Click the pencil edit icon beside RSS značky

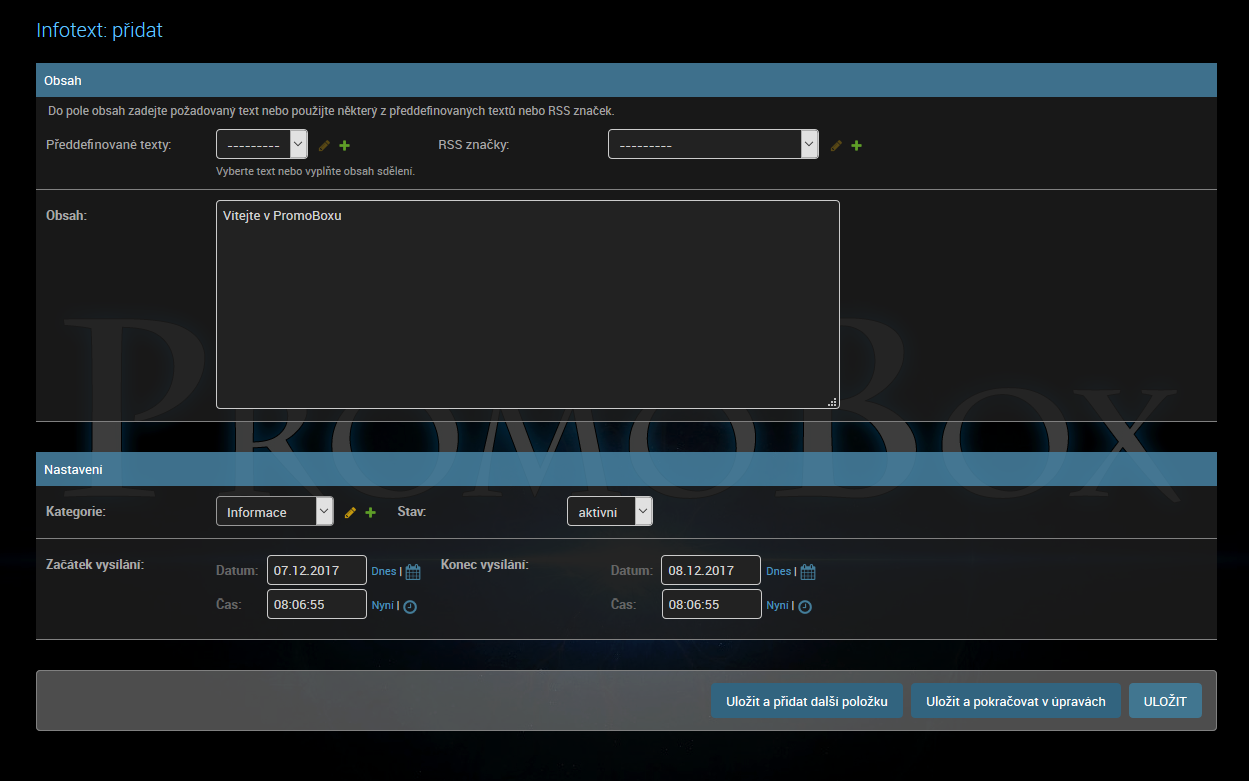point(836,146)
